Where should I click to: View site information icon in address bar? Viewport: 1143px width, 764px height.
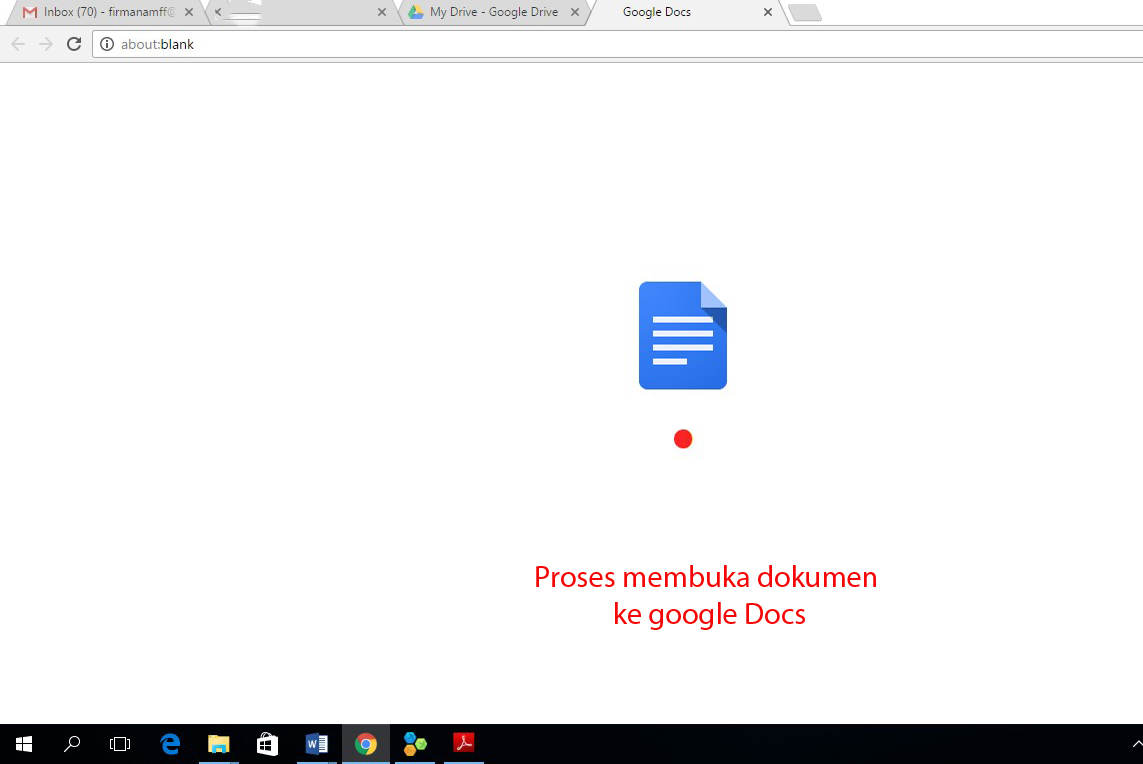[107, 44]
